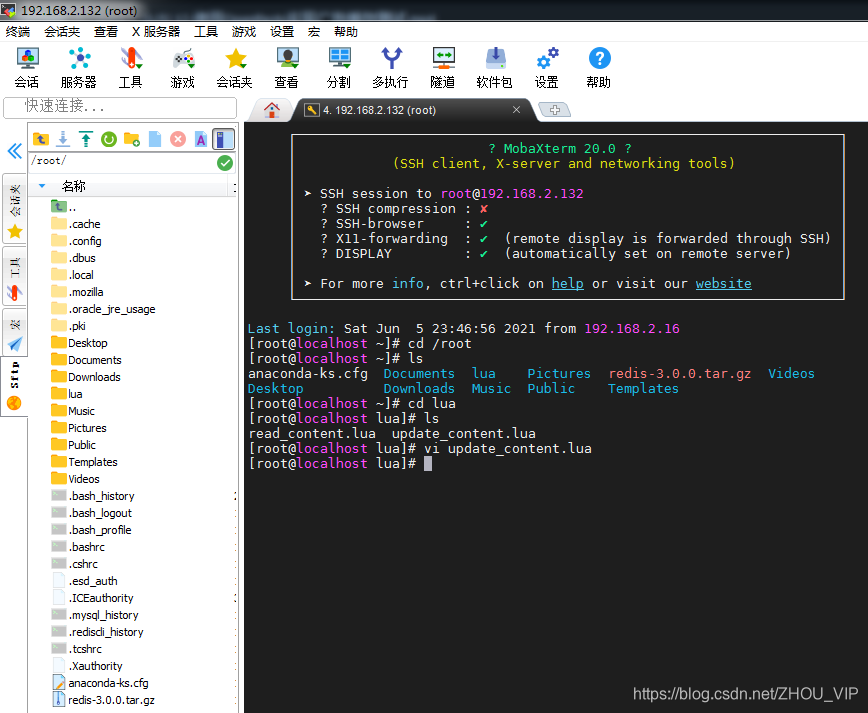Viewport: 868px width, 713px height.
Task: Open a new tab with plus button
Action: 555,110
